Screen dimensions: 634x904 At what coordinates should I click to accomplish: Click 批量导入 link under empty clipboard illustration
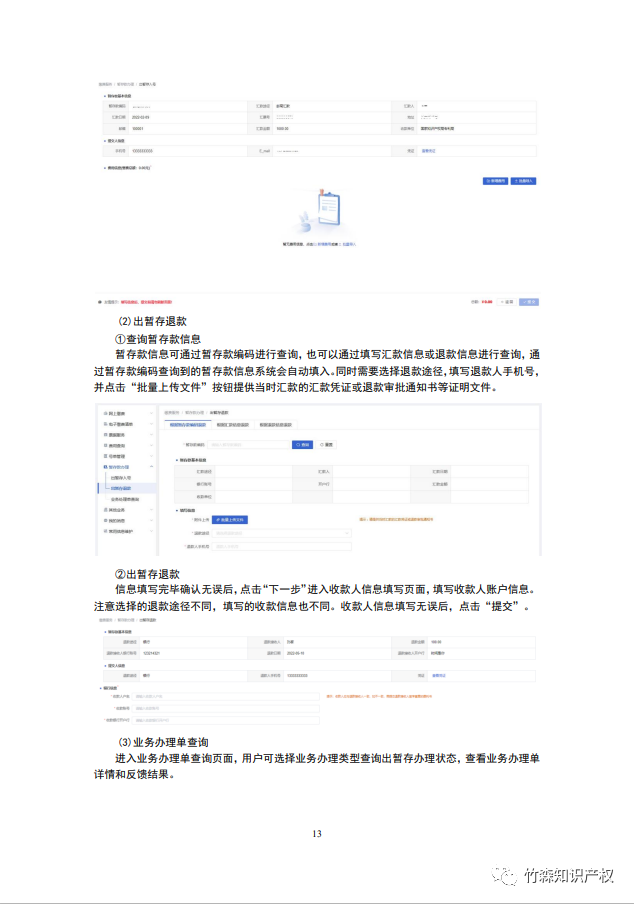(349, 244)
